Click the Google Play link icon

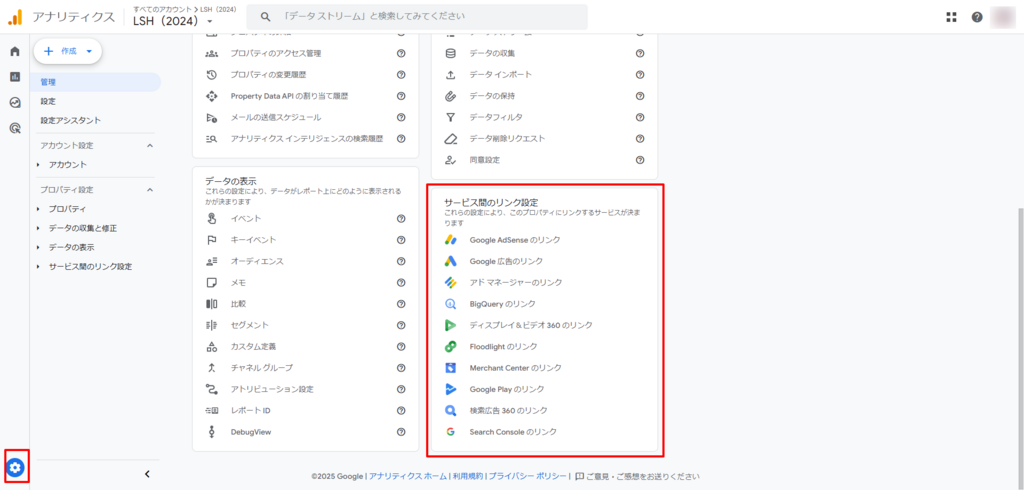point(450,389)
